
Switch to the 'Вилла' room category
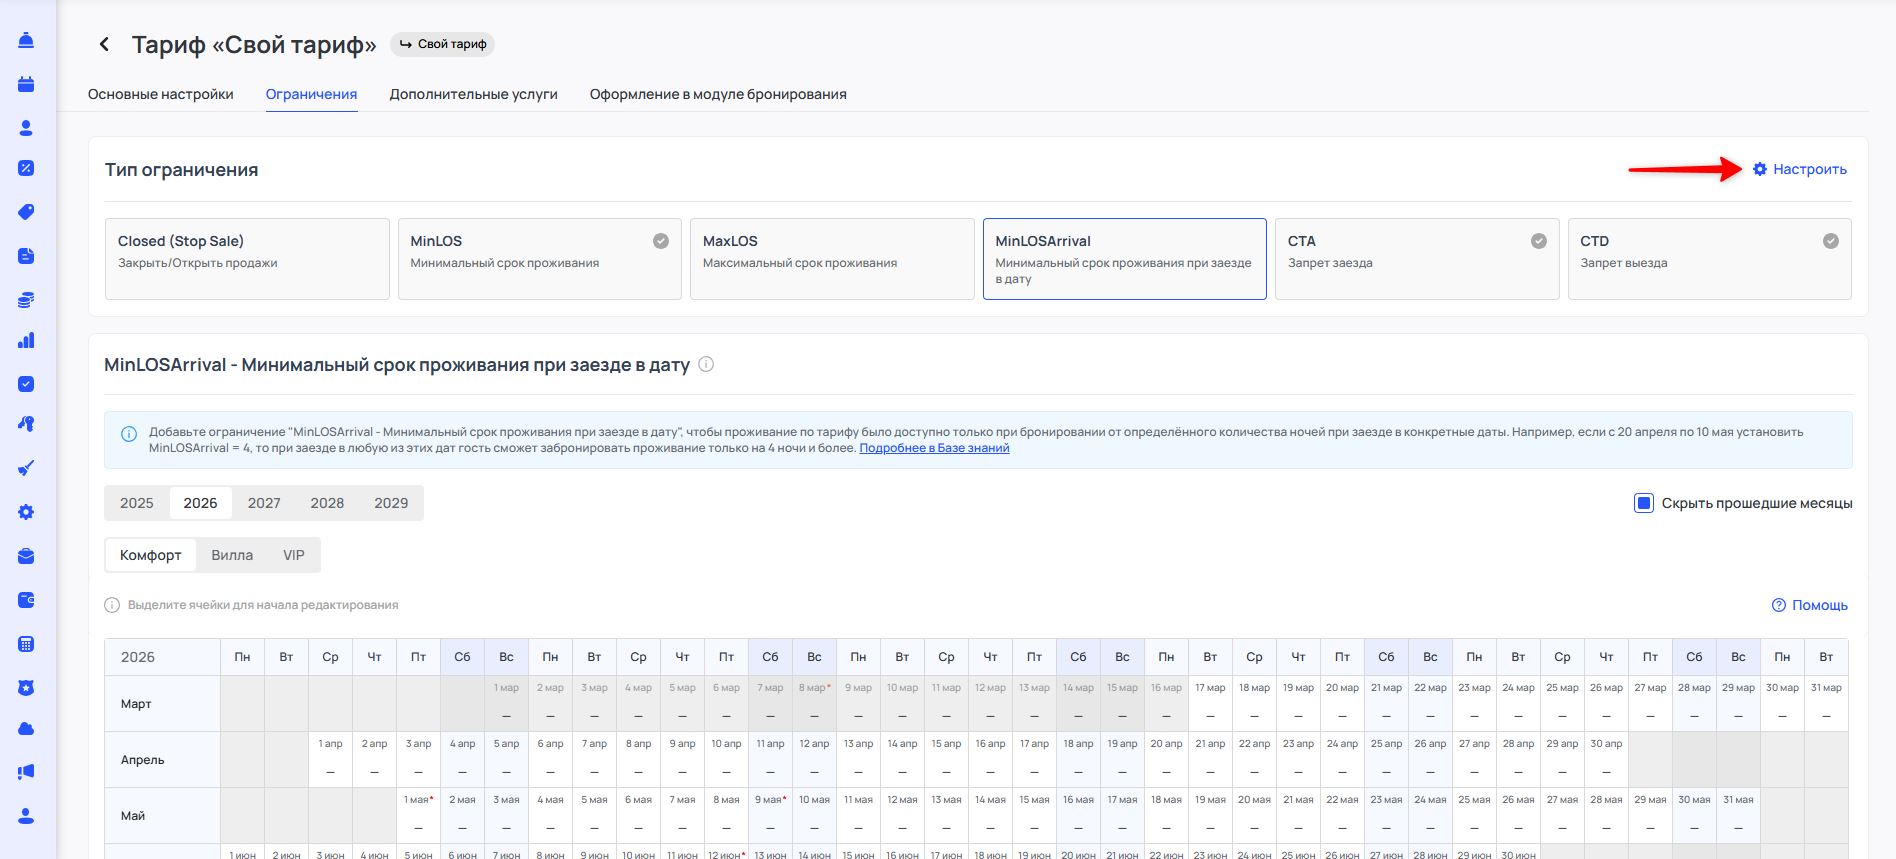point(232,555)
